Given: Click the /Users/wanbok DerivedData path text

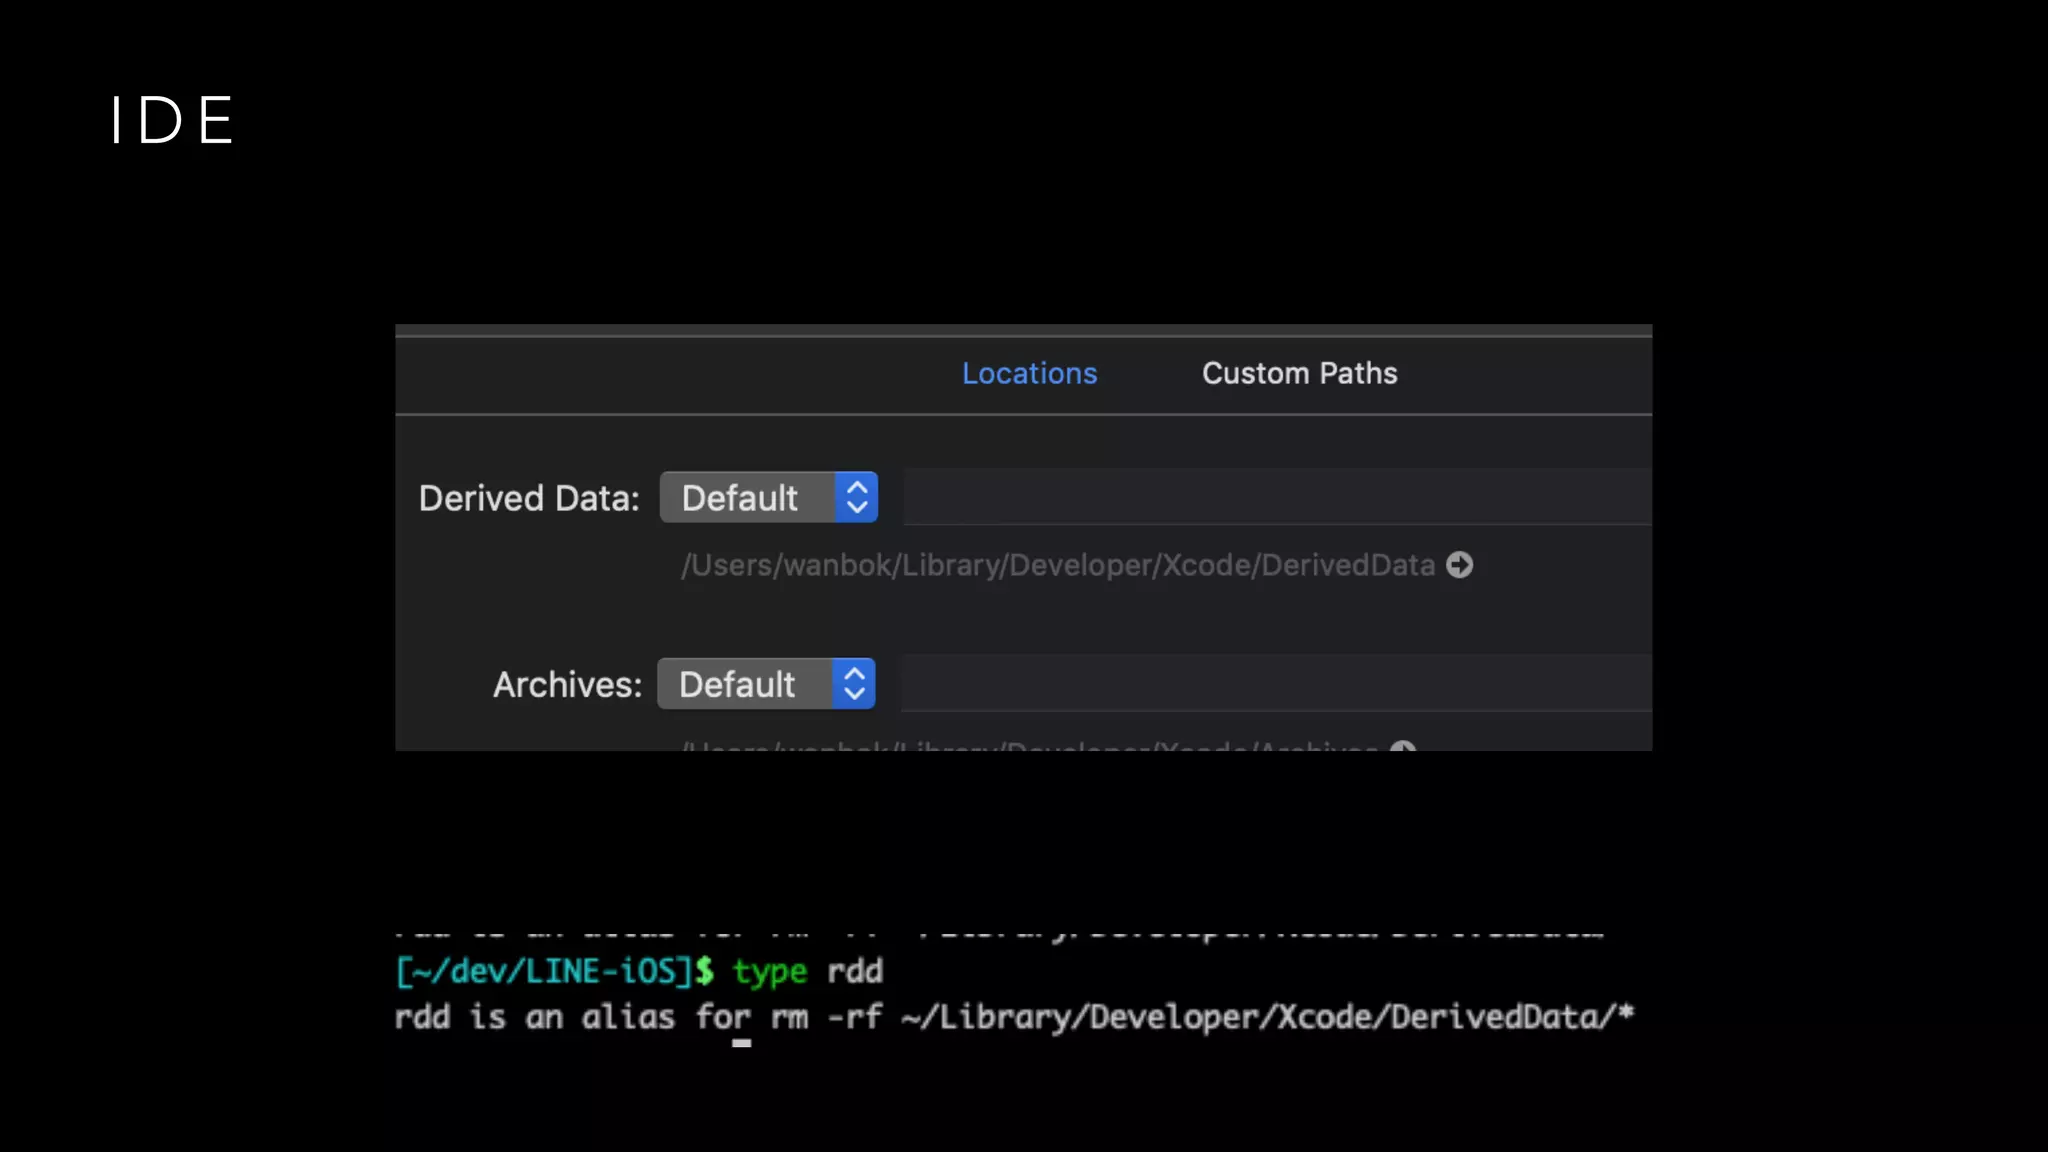Looking at the screenshot, I should (1057, 565).
